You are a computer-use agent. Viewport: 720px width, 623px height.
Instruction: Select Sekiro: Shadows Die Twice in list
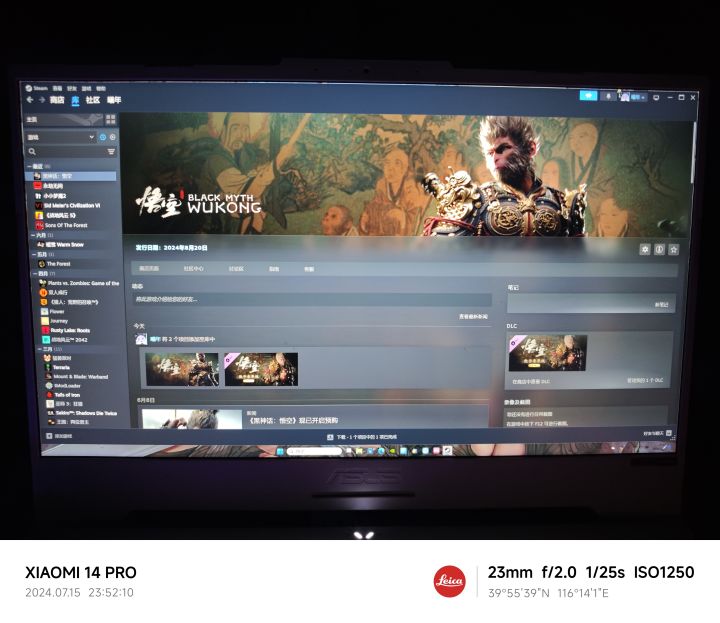pos(82,413)
